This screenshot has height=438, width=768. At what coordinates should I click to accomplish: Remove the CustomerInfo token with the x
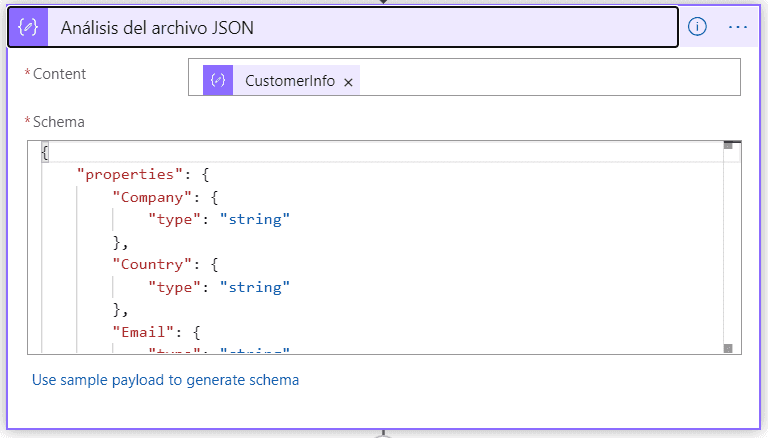[348, 82]
